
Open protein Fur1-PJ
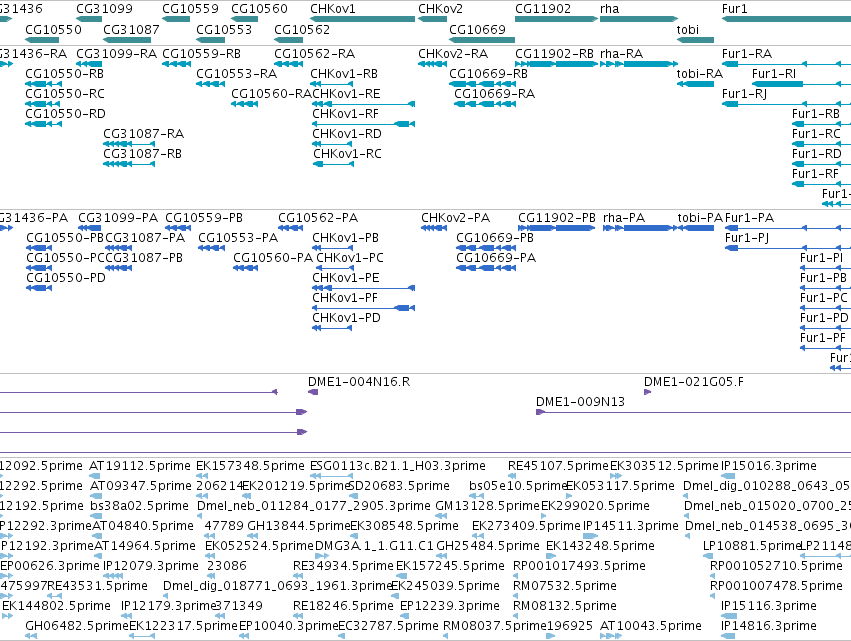[x=747, y=238]
